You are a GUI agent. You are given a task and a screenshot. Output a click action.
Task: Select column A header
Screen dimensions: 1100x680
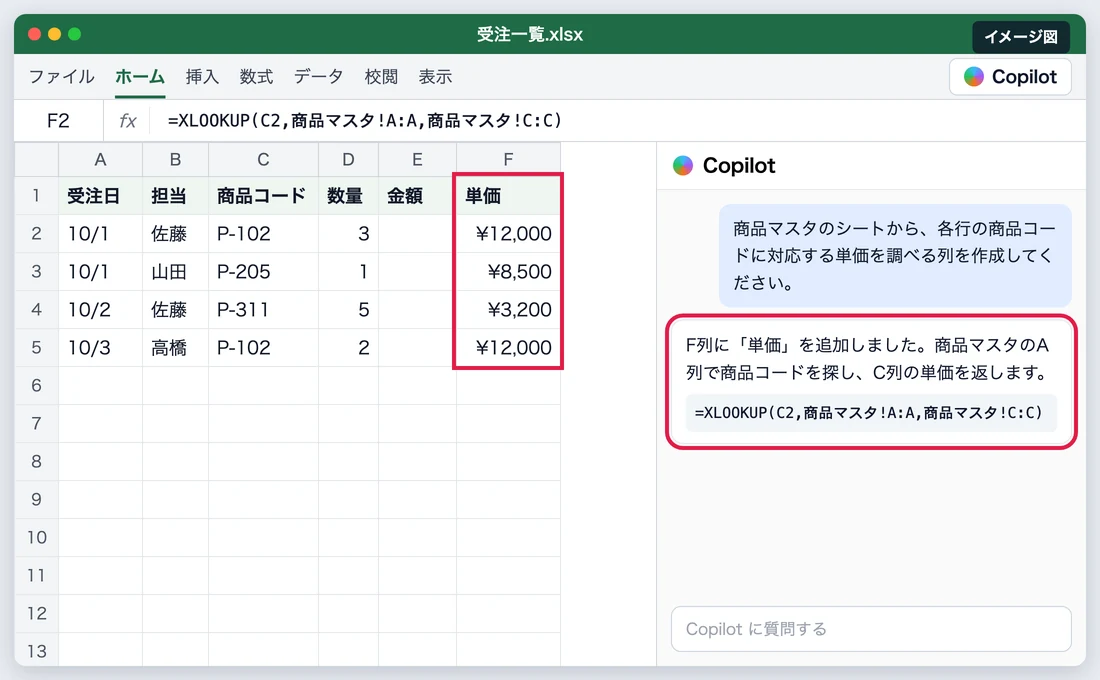point(100,159)
